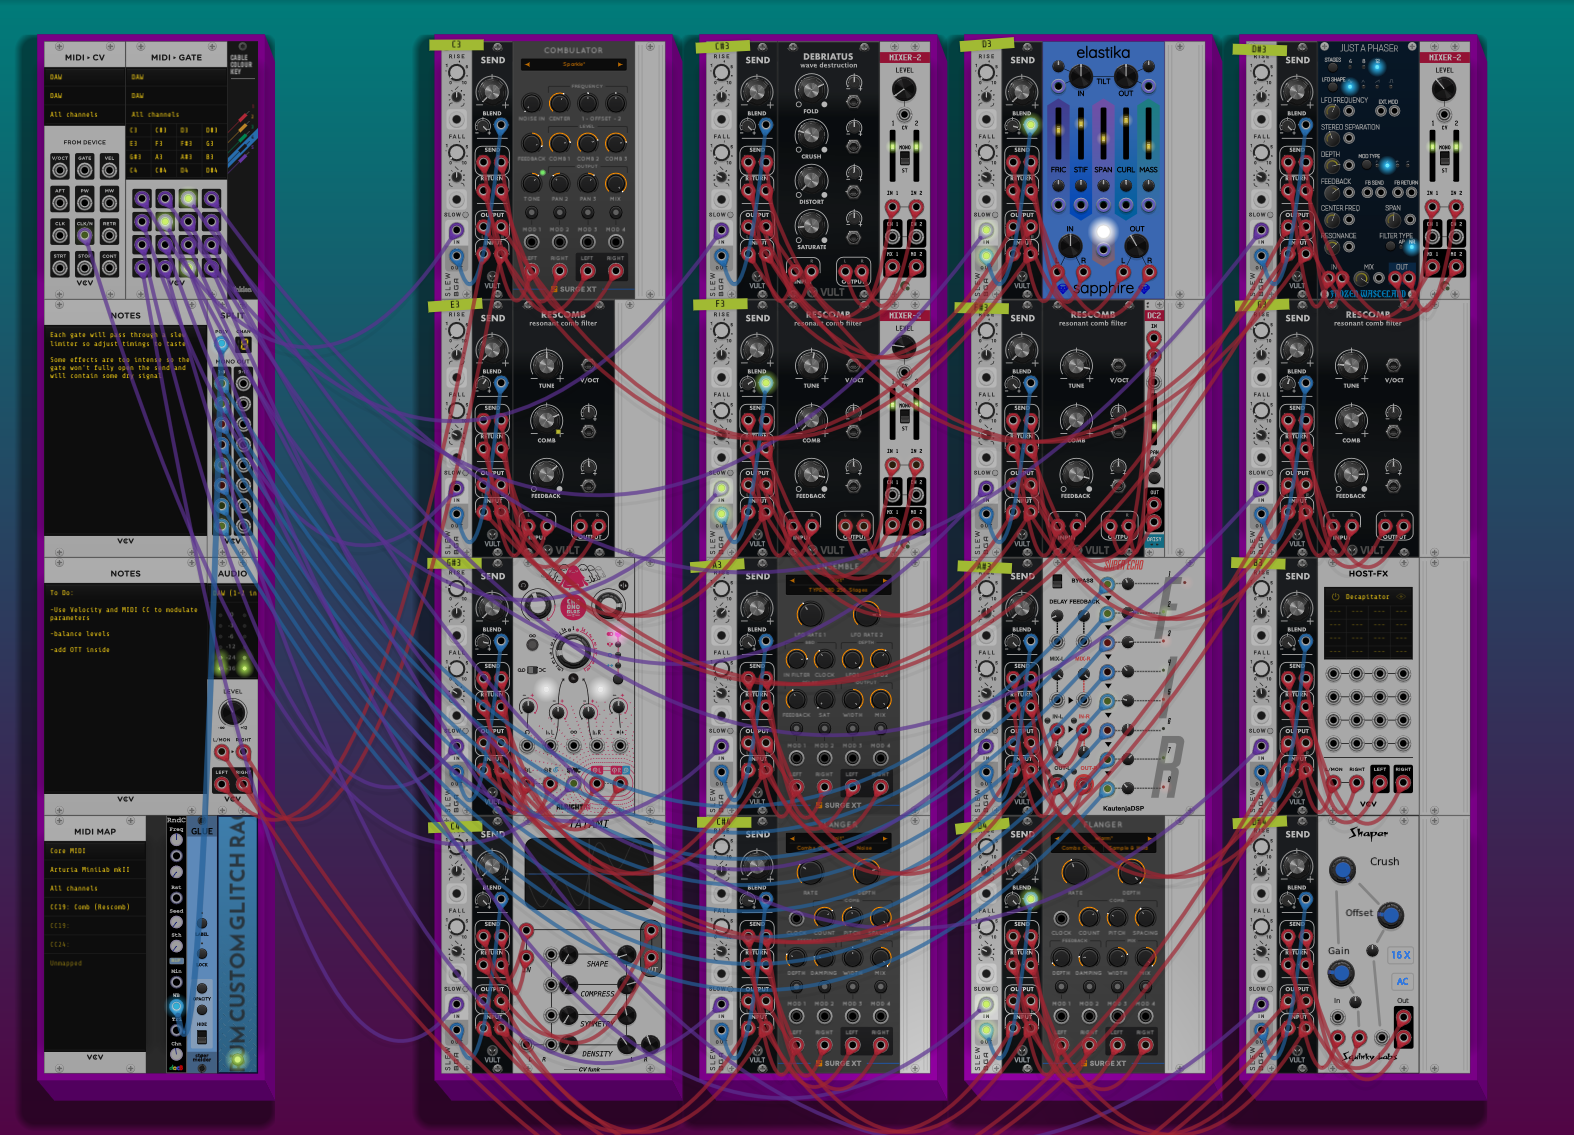Click the VEL output jack on MIDI-CV

tap(109, 170)
